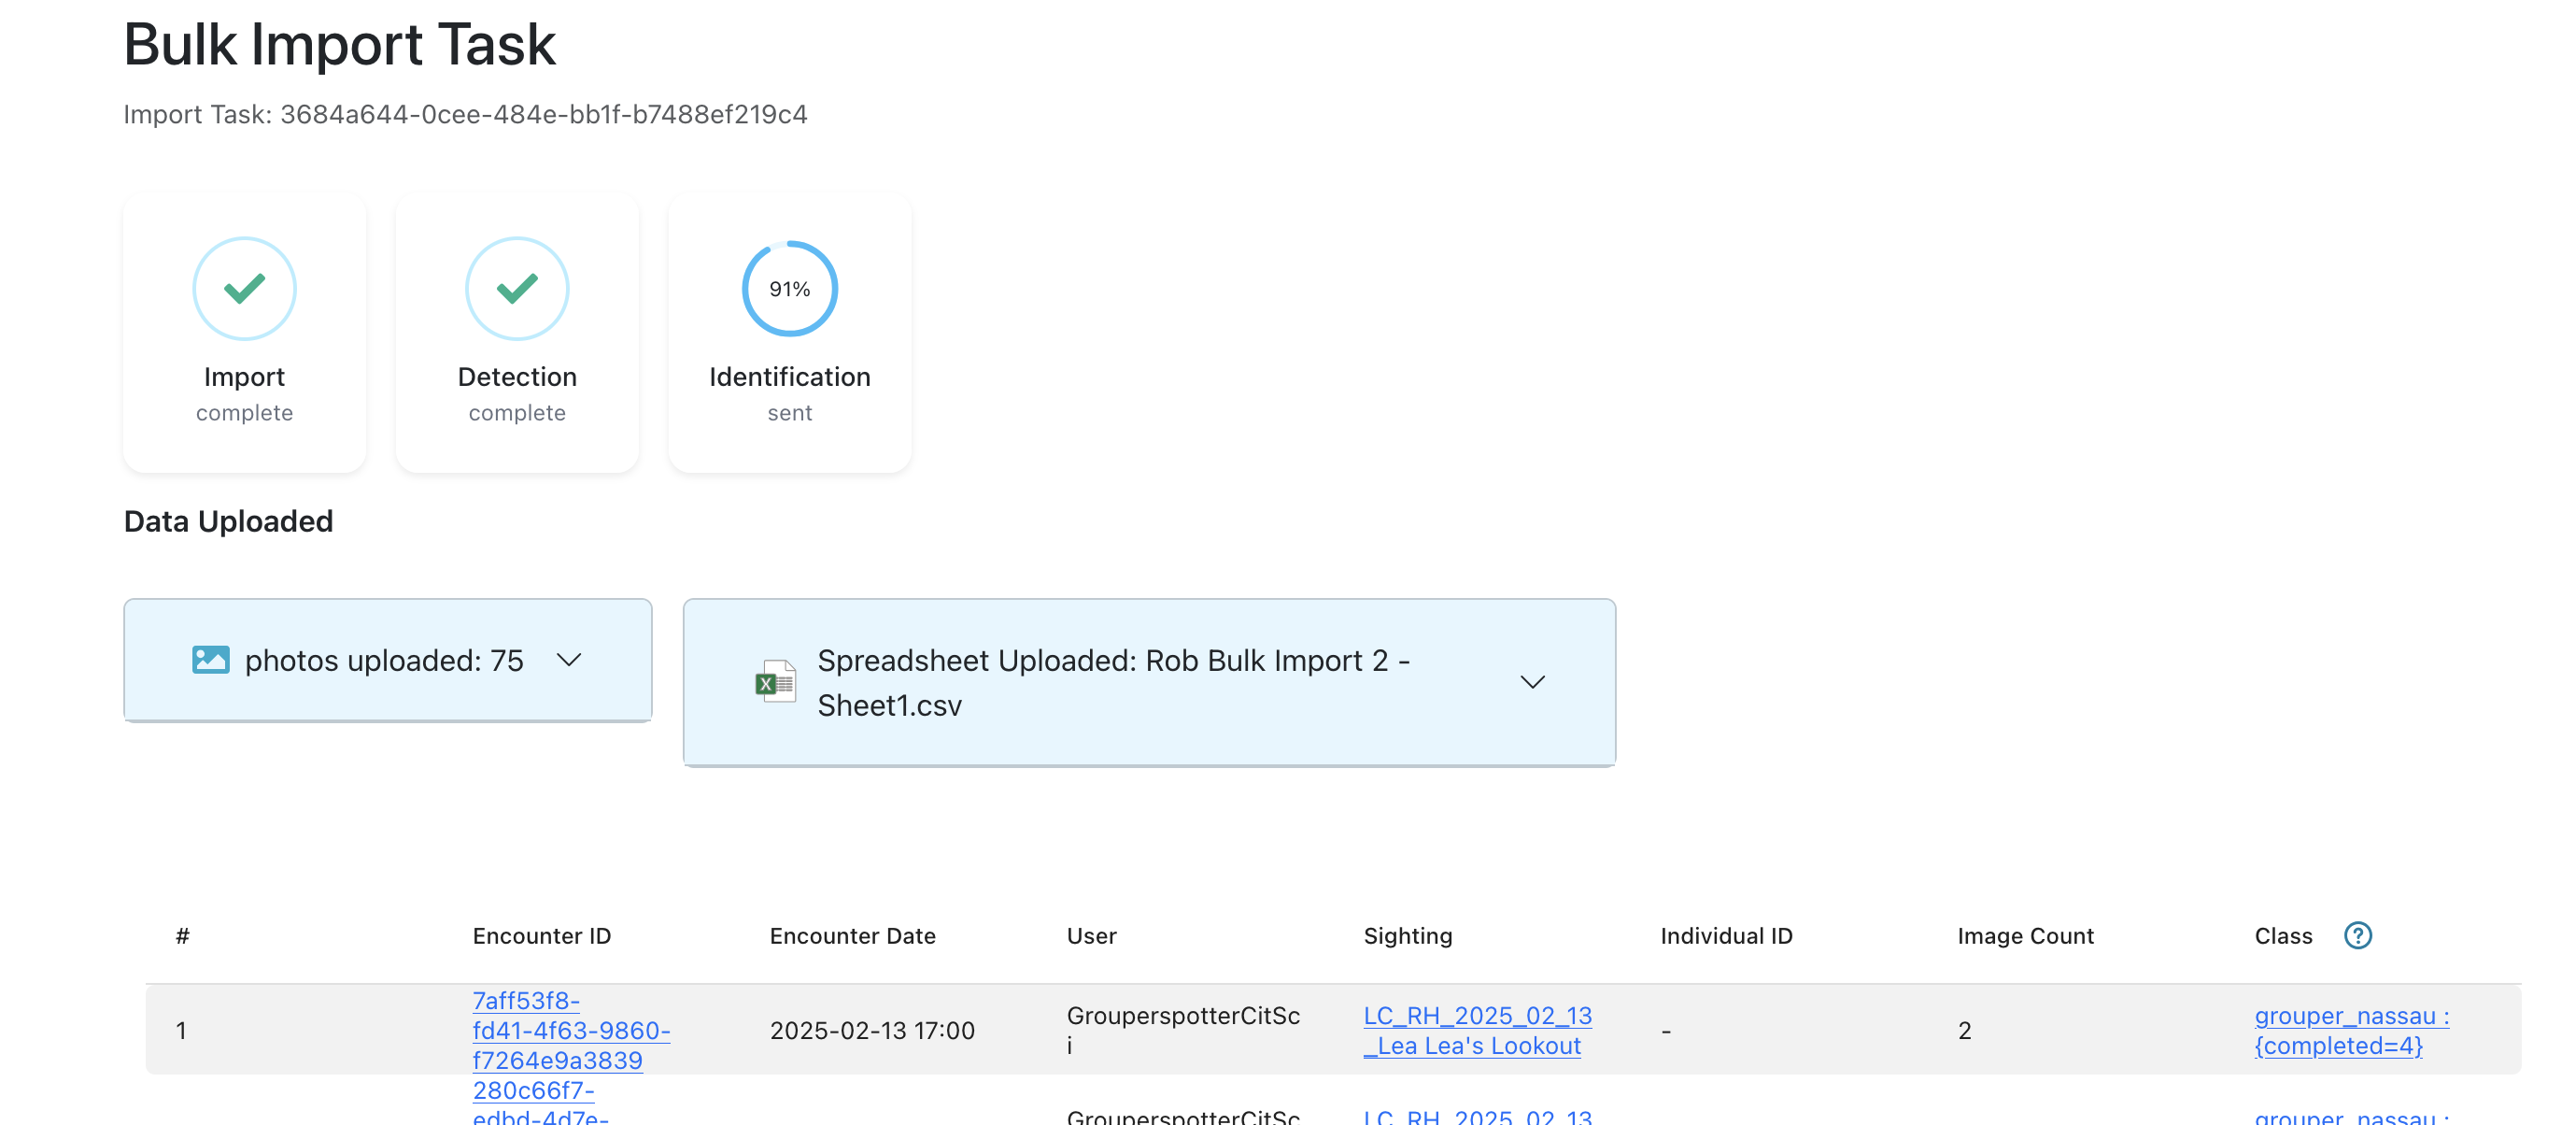The image size is (2576, 1125).
Task: Click the 91% Identification progress circle
Action: pos(789,289)
